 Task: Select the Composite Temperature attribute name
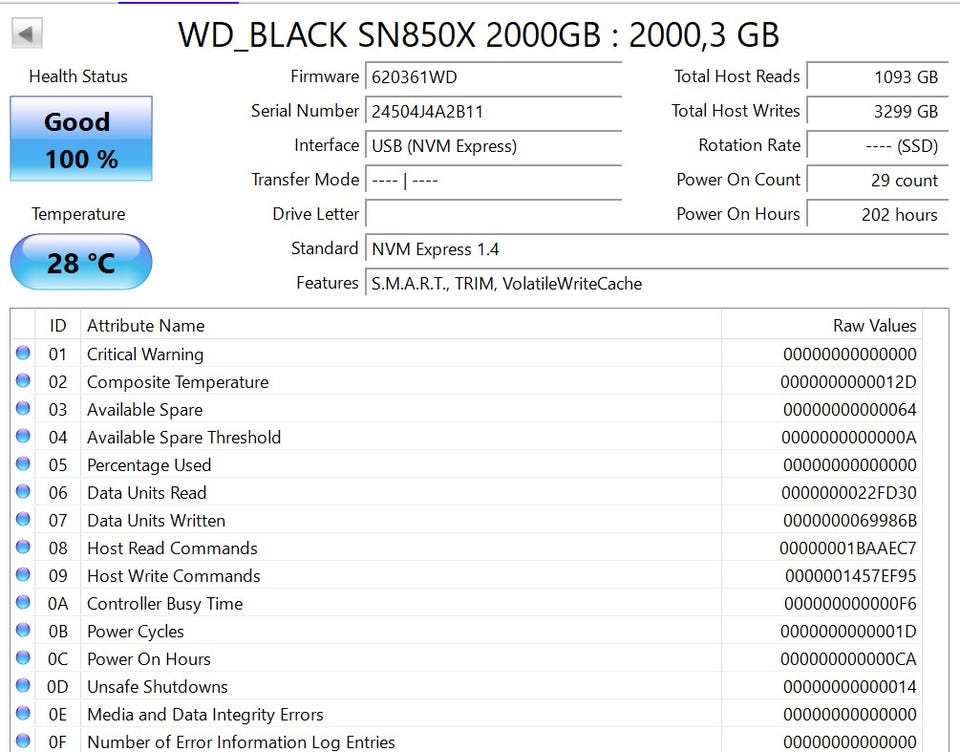coord(178,382)
